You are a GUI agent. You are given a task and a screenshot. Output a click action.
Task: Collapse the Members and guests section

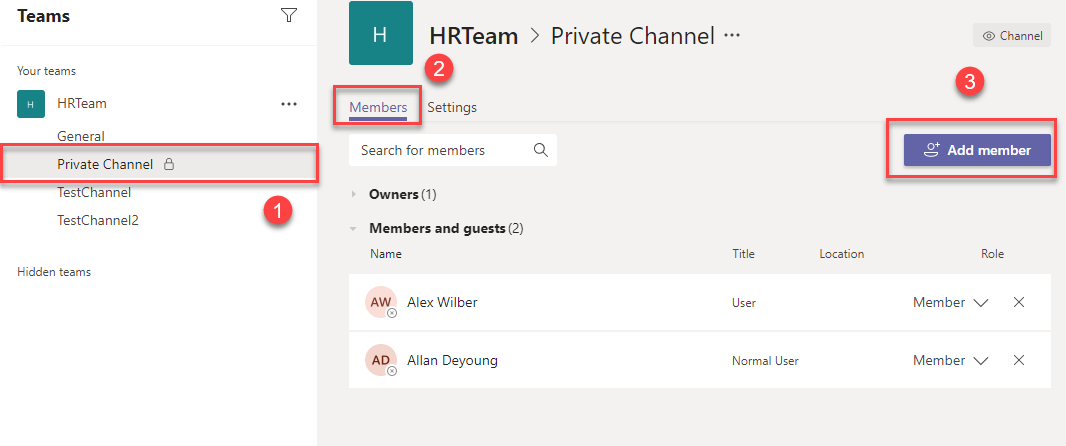point(354,228)
